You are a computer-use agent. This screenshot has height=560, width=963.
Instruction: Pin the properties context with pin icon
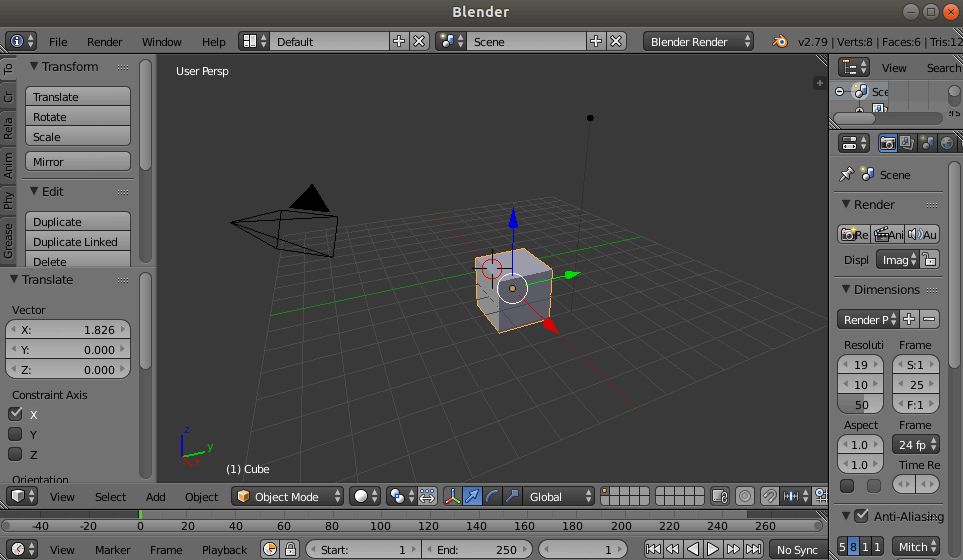[846, 174]
